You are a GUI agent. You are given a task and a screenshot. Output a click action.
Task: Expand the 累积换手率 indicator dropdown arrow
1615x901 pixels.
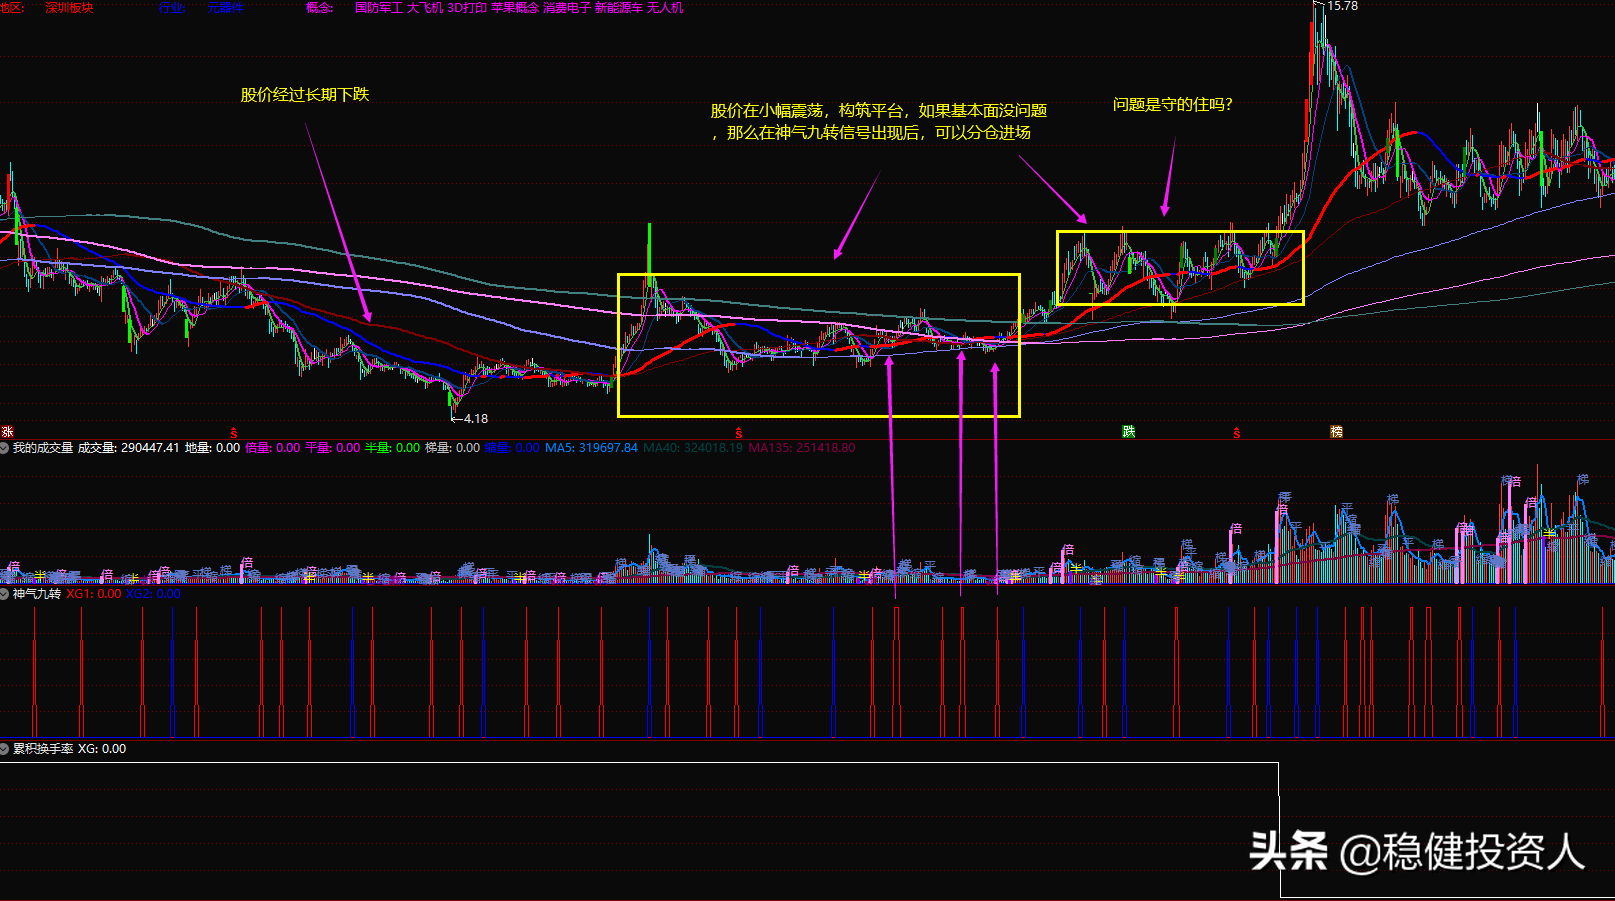(5, 749)
